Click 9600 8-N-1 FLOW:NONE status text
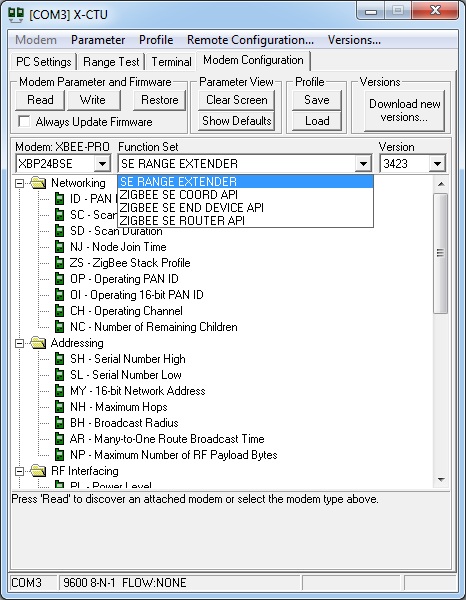 (125, 582)
